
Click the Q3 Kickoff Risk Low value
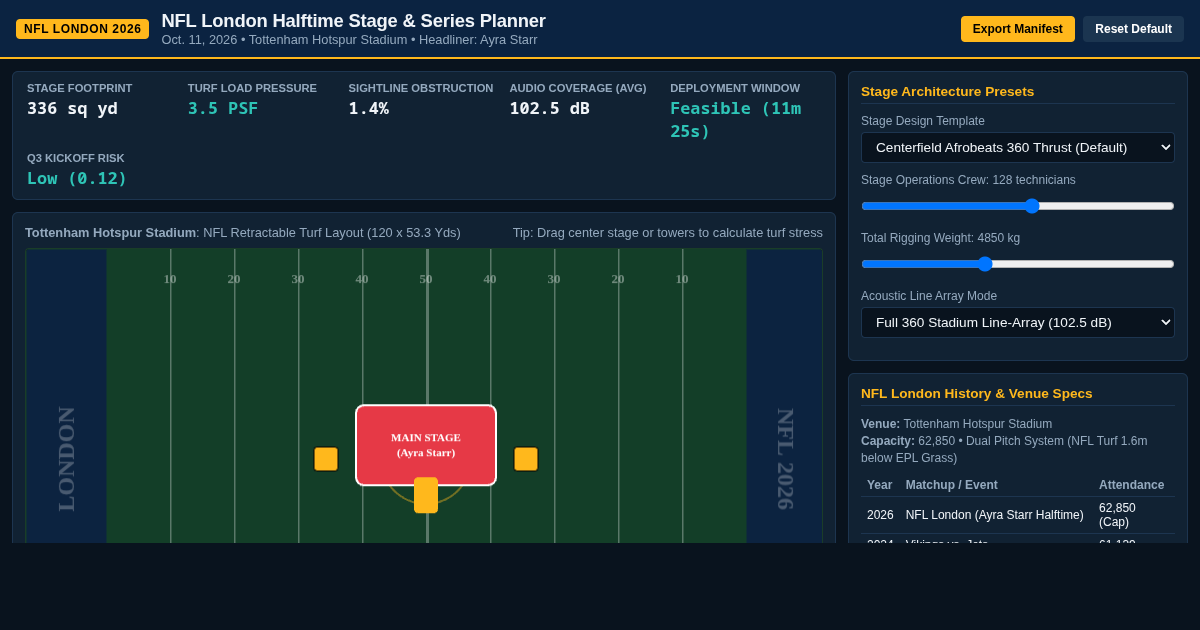click(x=77, y=178)
